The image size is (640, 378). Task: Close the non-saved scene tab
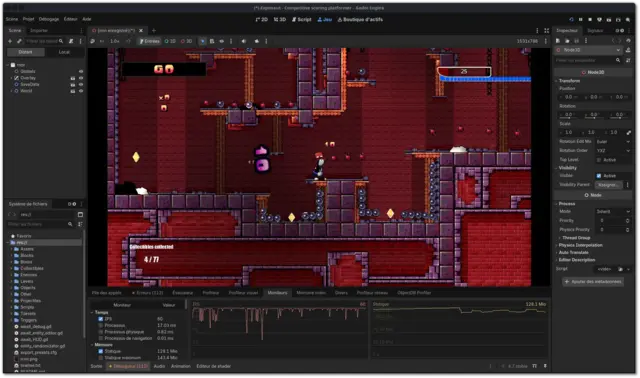coord(141,30)
